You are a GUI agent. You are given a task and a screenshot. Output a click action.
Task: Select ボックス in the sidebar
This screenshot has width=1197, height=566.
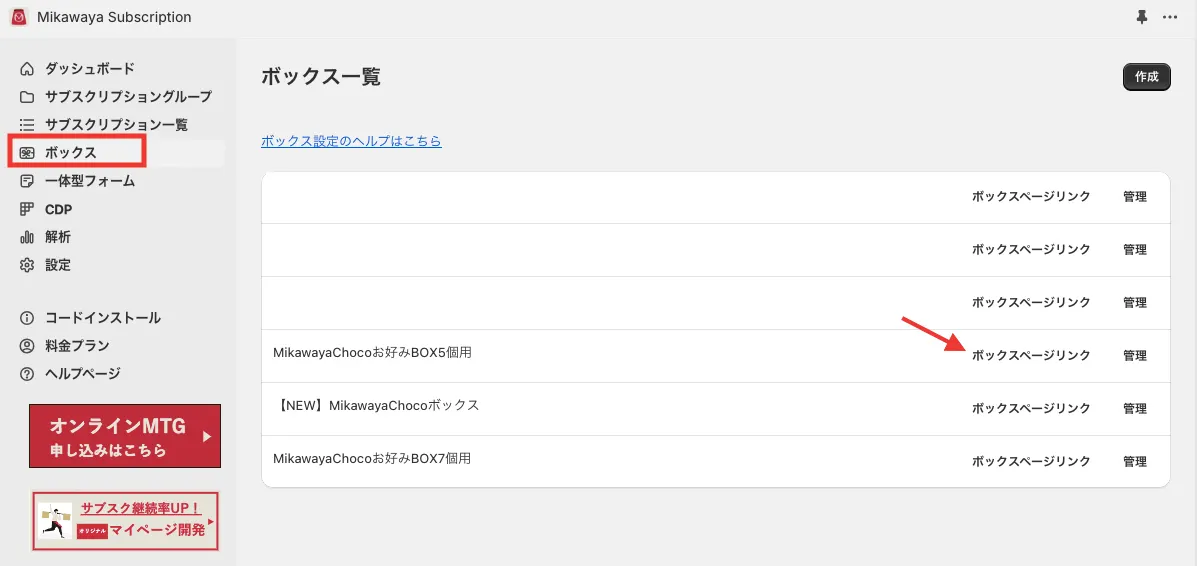click(x=70, y=153)
